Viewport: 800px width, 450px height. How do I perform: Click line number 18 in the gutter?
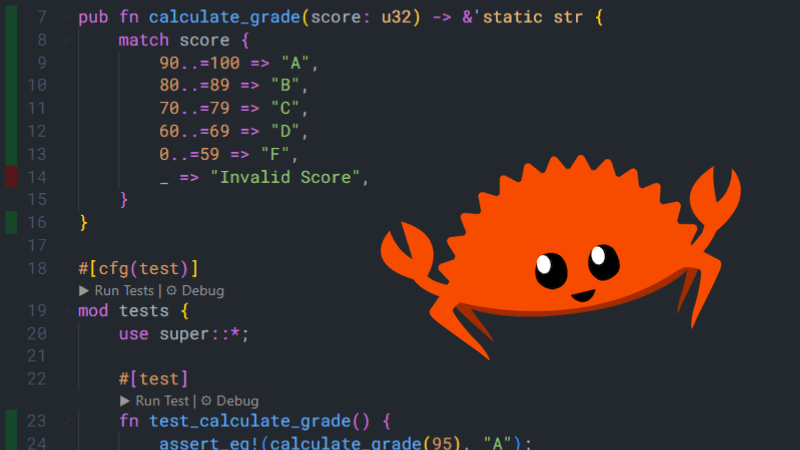[x=37, y=268]
